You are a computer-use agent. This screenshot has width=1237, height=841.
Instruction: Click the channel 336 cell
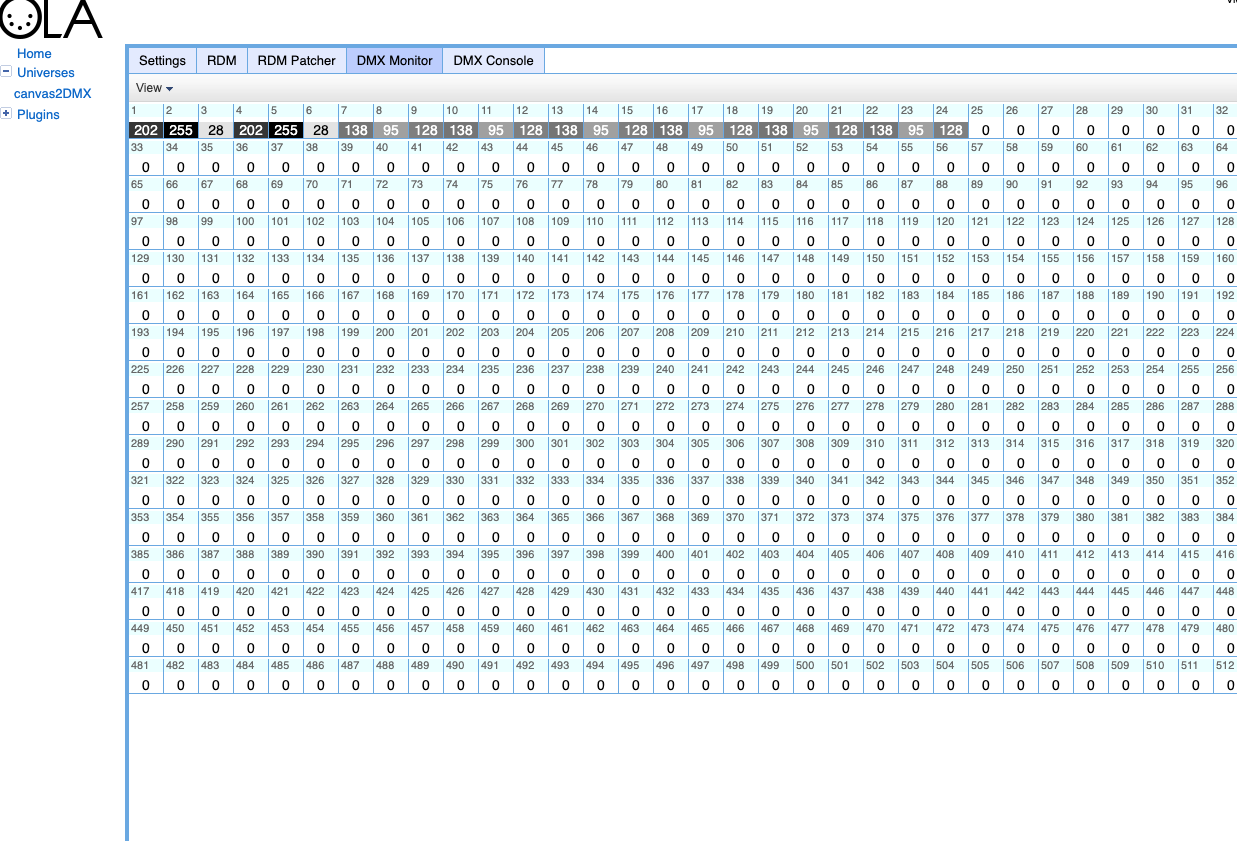coord(671,491)
